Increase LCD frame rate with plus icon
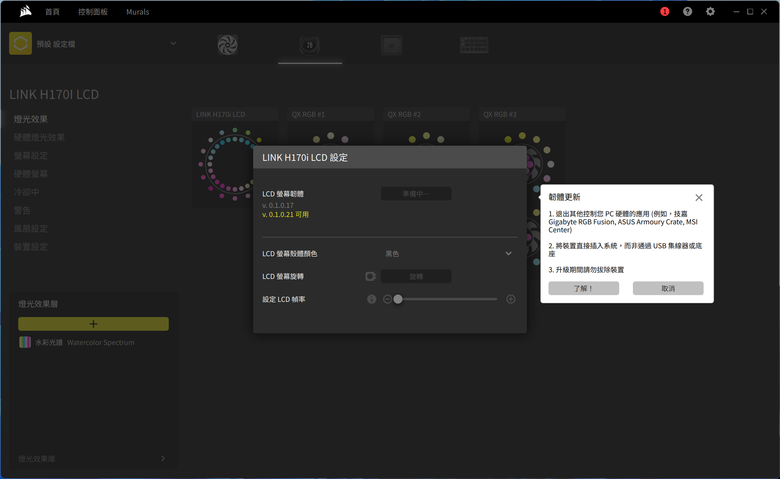Screen dimensions: 780x479 [510, 299]
